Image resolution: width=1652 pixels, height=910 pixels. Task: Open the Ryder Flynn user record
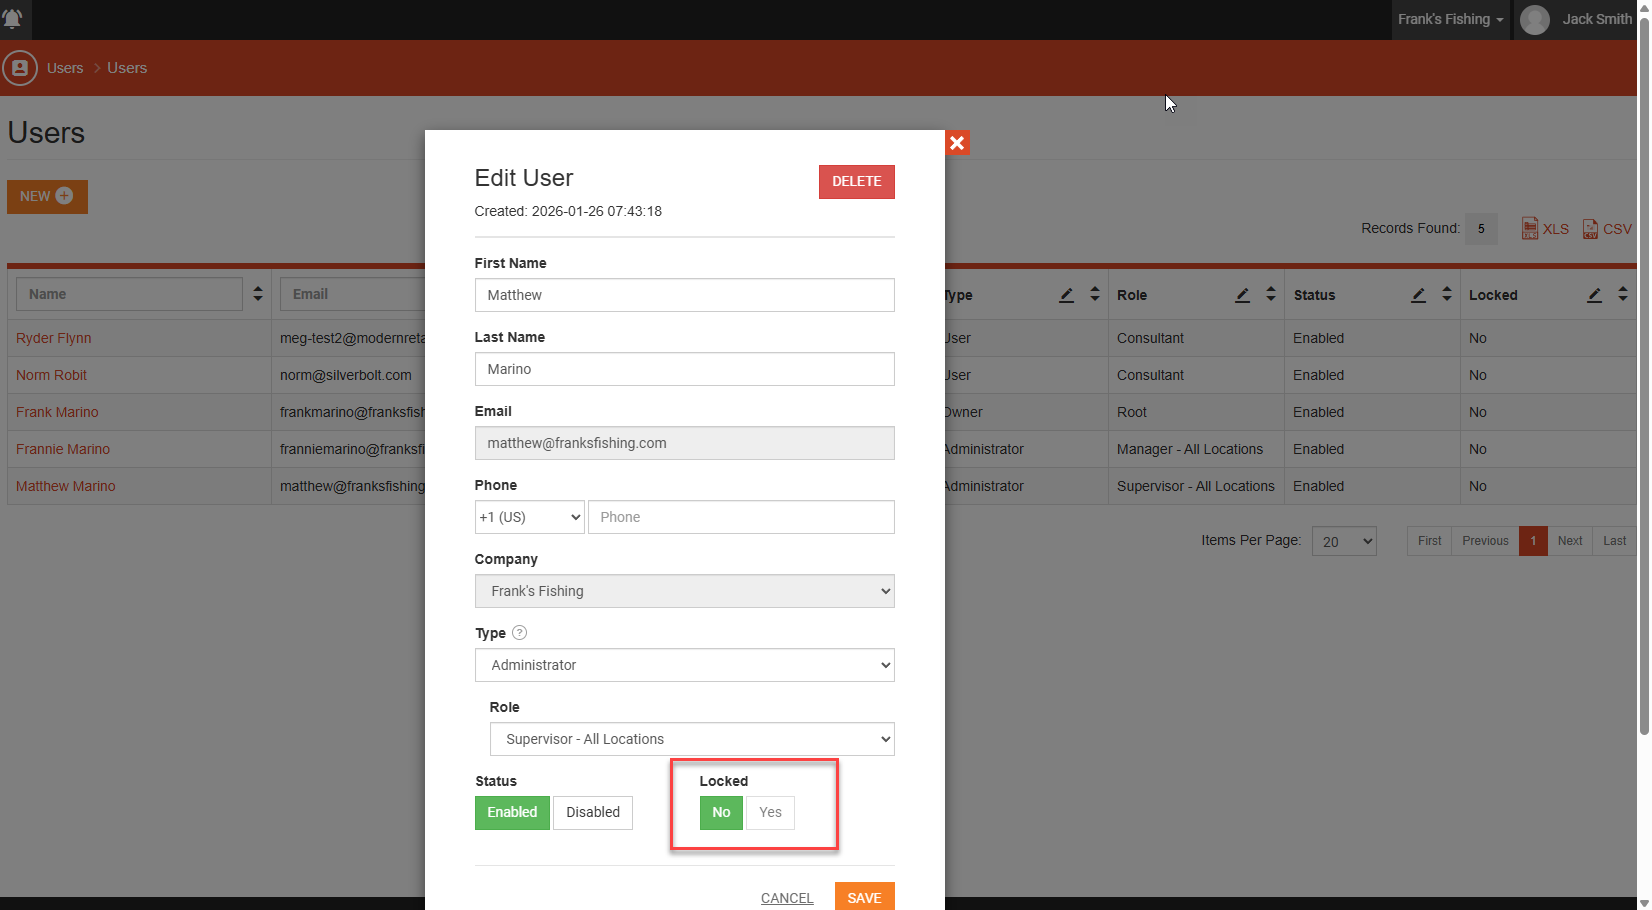tap(54, 338)
